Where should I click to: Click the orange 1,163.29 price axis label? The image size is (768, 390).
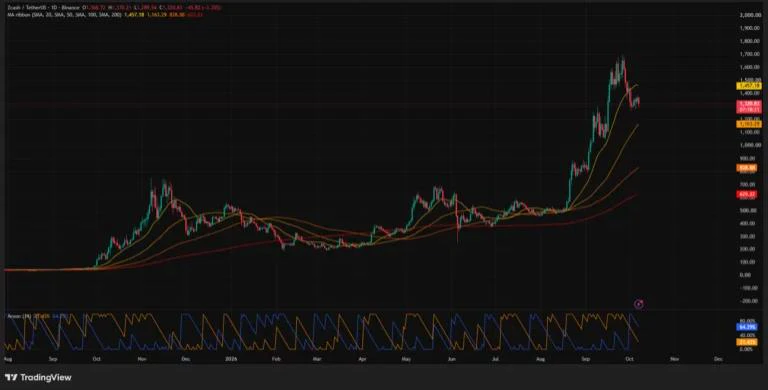(749, 124)
